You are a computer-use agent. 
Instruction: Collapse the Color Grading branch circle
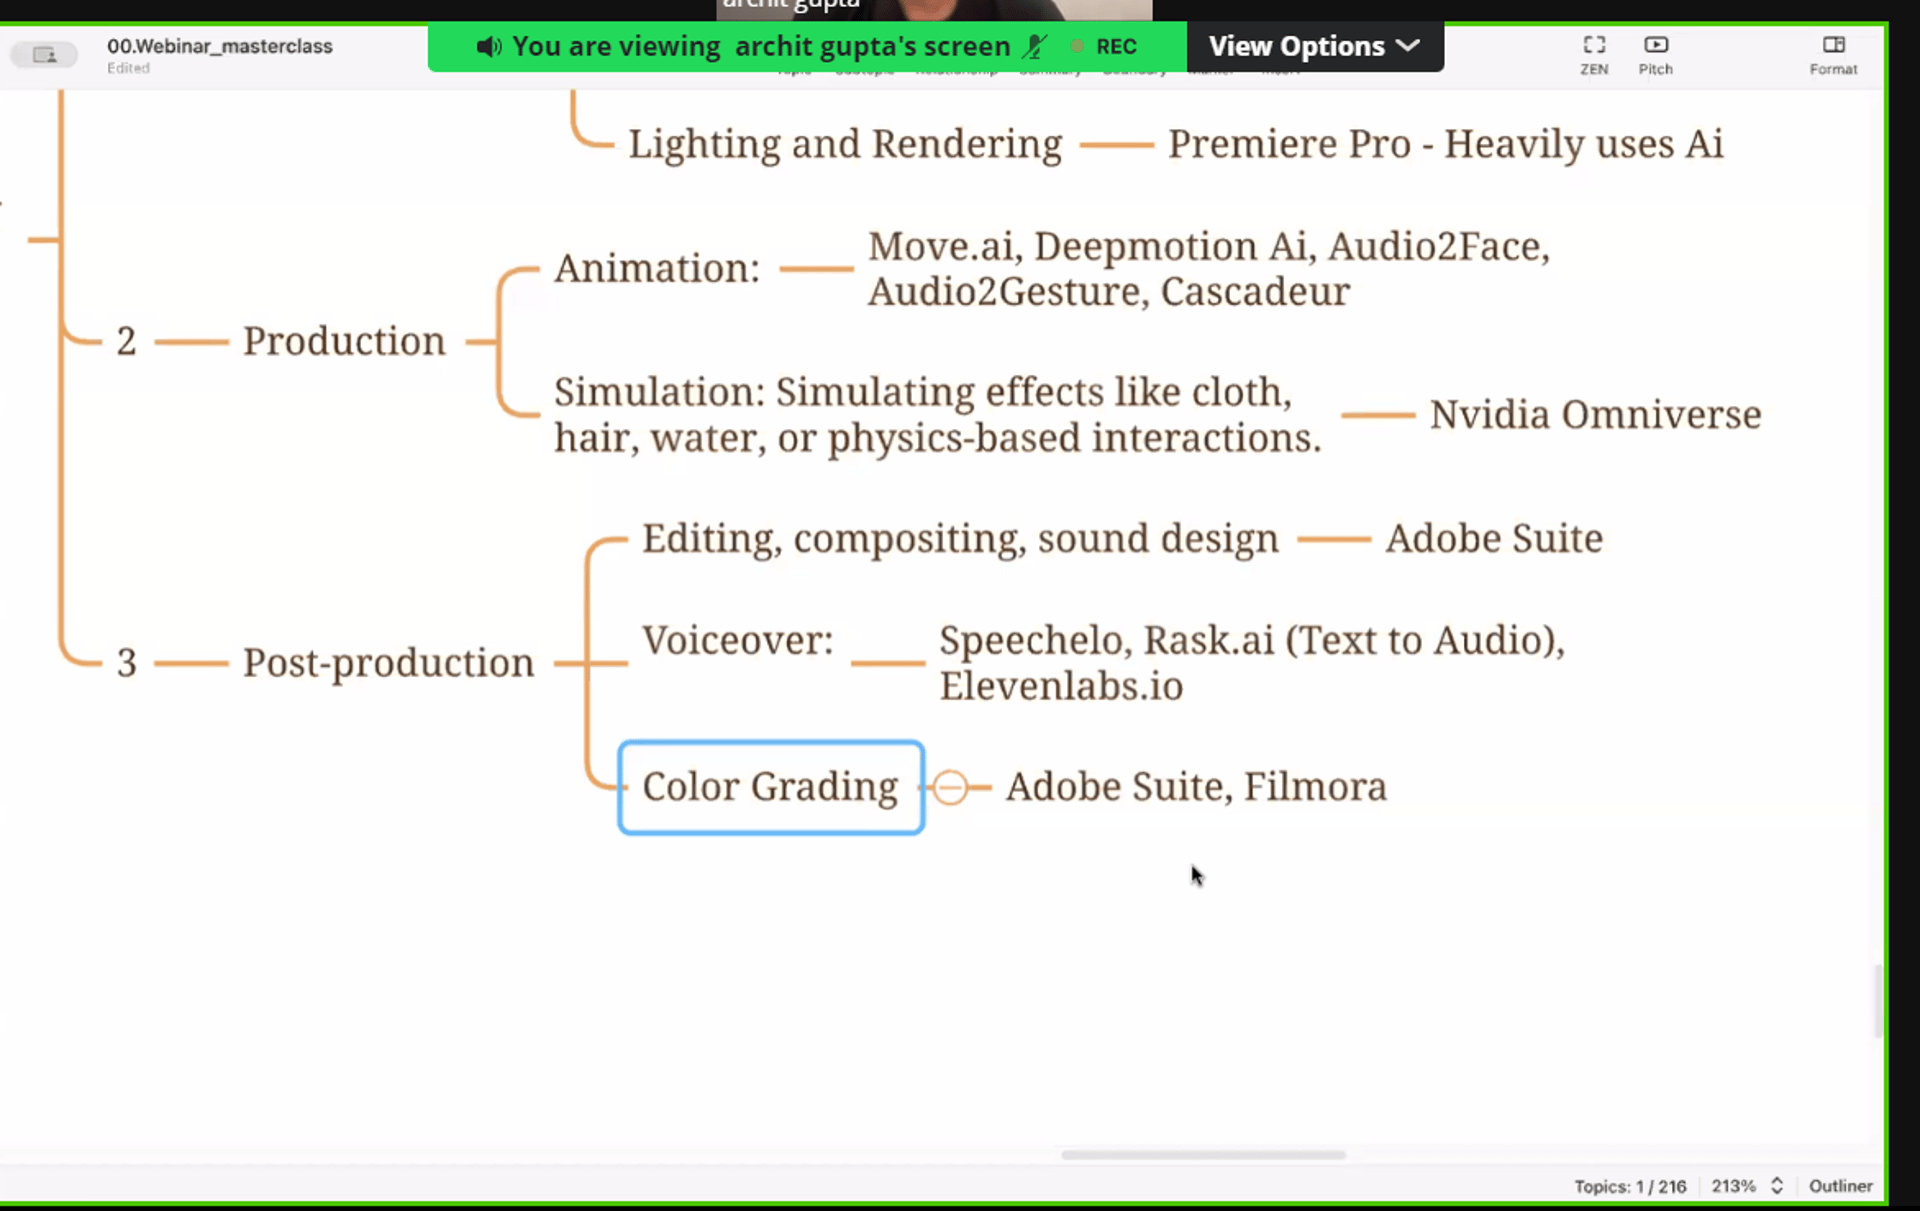(x=950, y=788)
